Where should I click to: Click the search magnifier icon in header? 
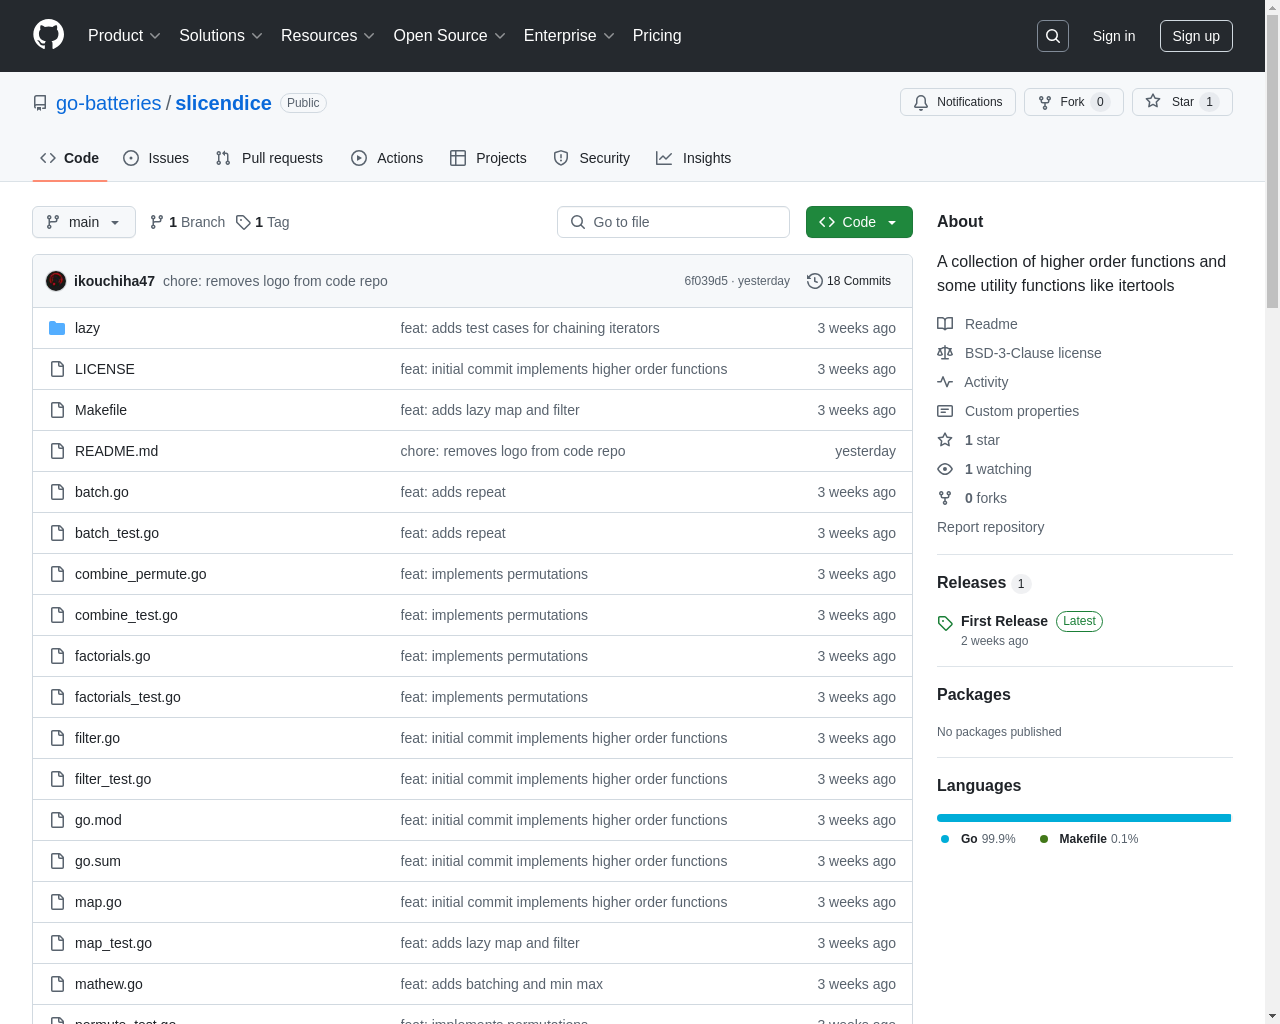(x=1053, y=36)
